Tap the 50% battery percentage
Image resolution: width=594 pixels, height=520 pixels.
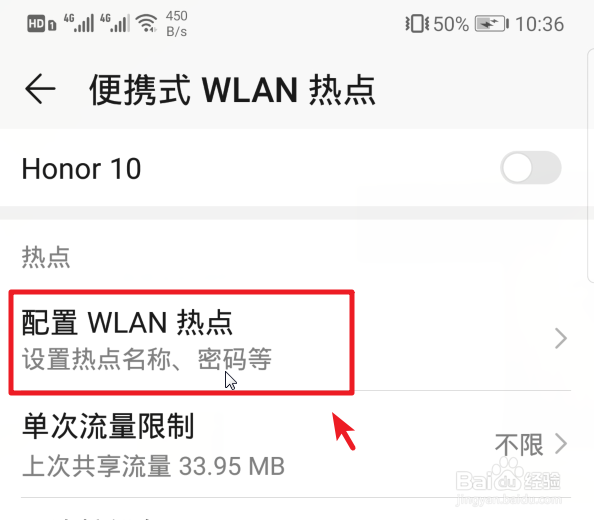click(x=451, y=24)
